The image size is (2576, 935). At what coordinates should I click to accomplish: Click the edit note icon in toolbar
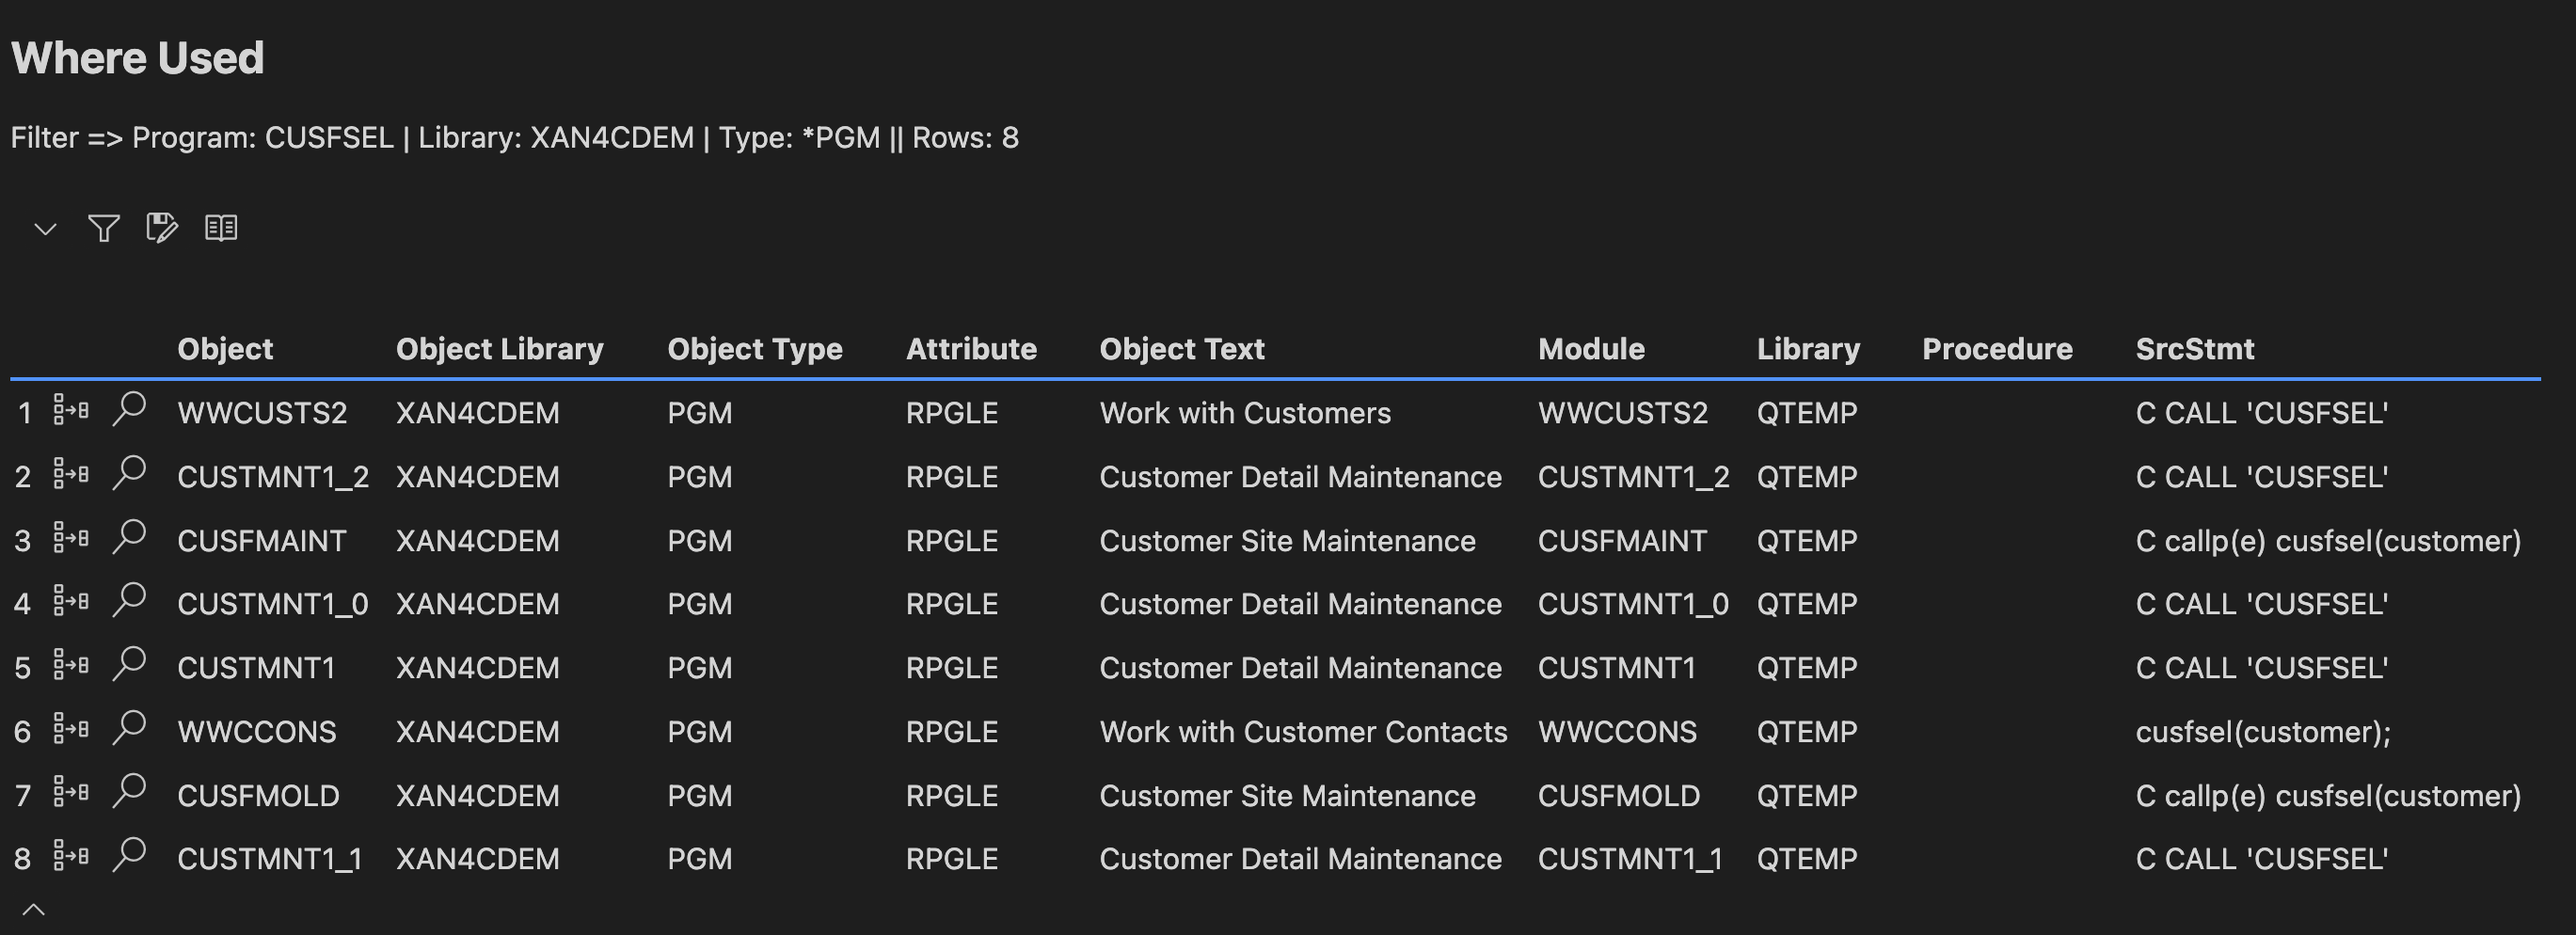[x=161, y=228]
